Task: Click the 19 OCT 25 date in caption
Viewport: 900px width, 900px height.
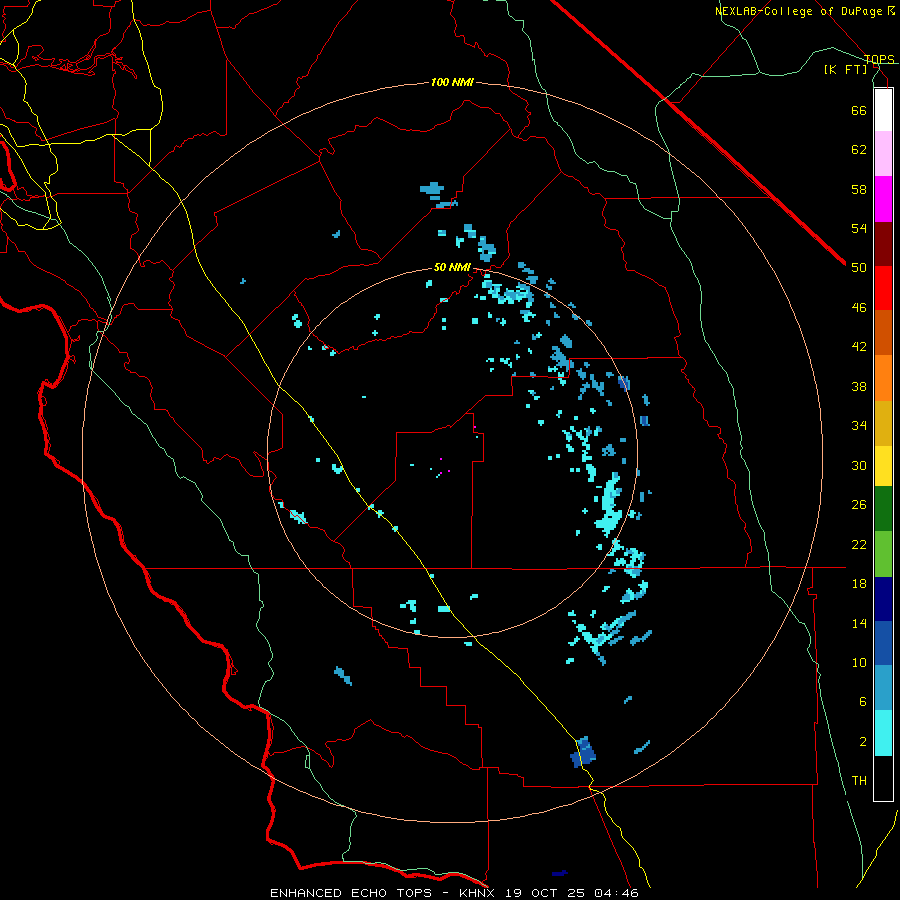Action: point(545,893)
